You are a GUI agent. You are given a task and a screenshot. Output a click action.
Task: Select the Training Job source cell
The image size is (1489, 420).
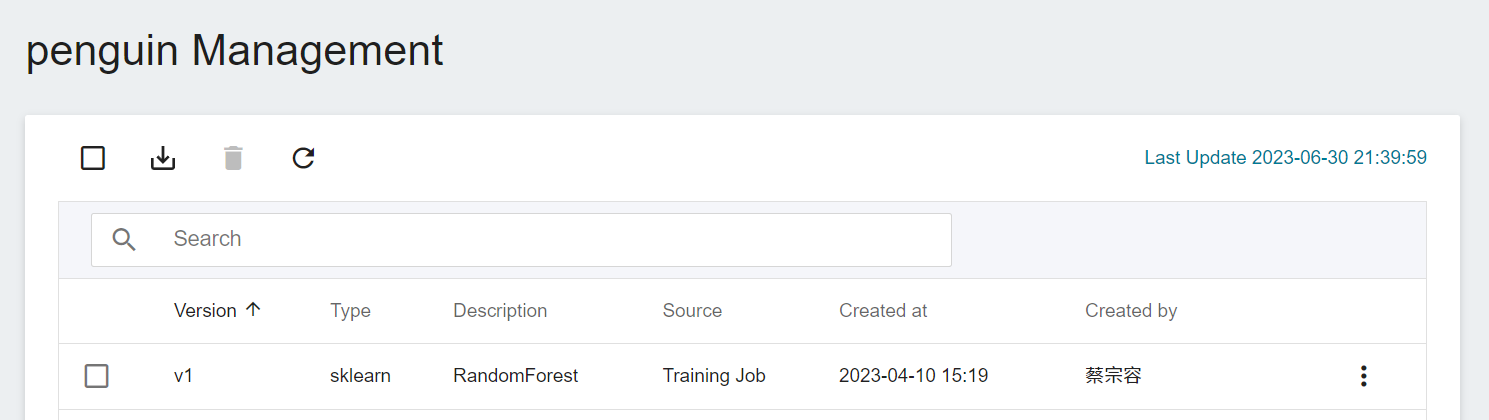click(x=714, y=376)
